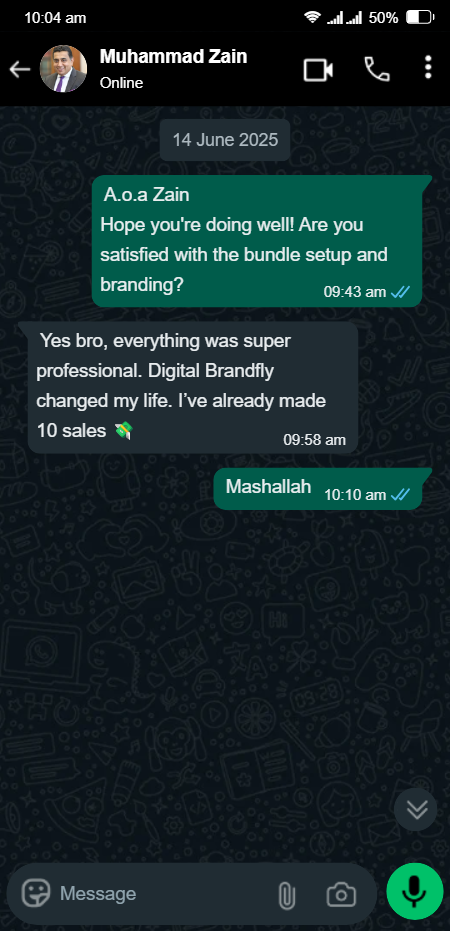
Task: Start a voice call via phone icon
Action: point(376,69)
